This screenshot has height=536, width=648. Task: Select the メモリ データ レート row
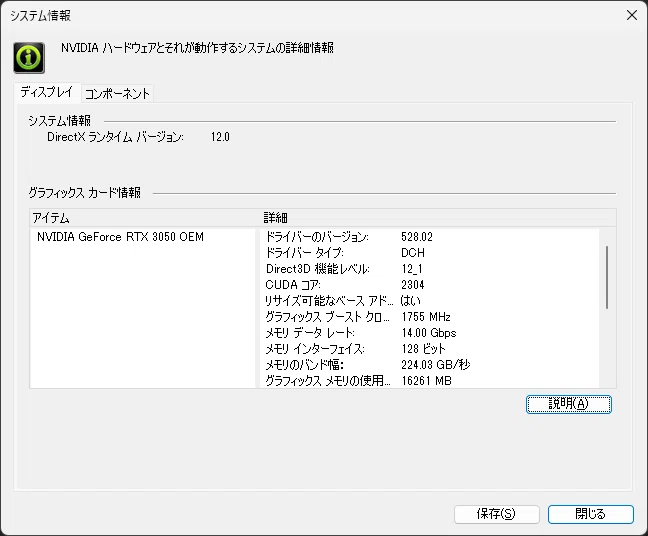[x=431, y=333]
